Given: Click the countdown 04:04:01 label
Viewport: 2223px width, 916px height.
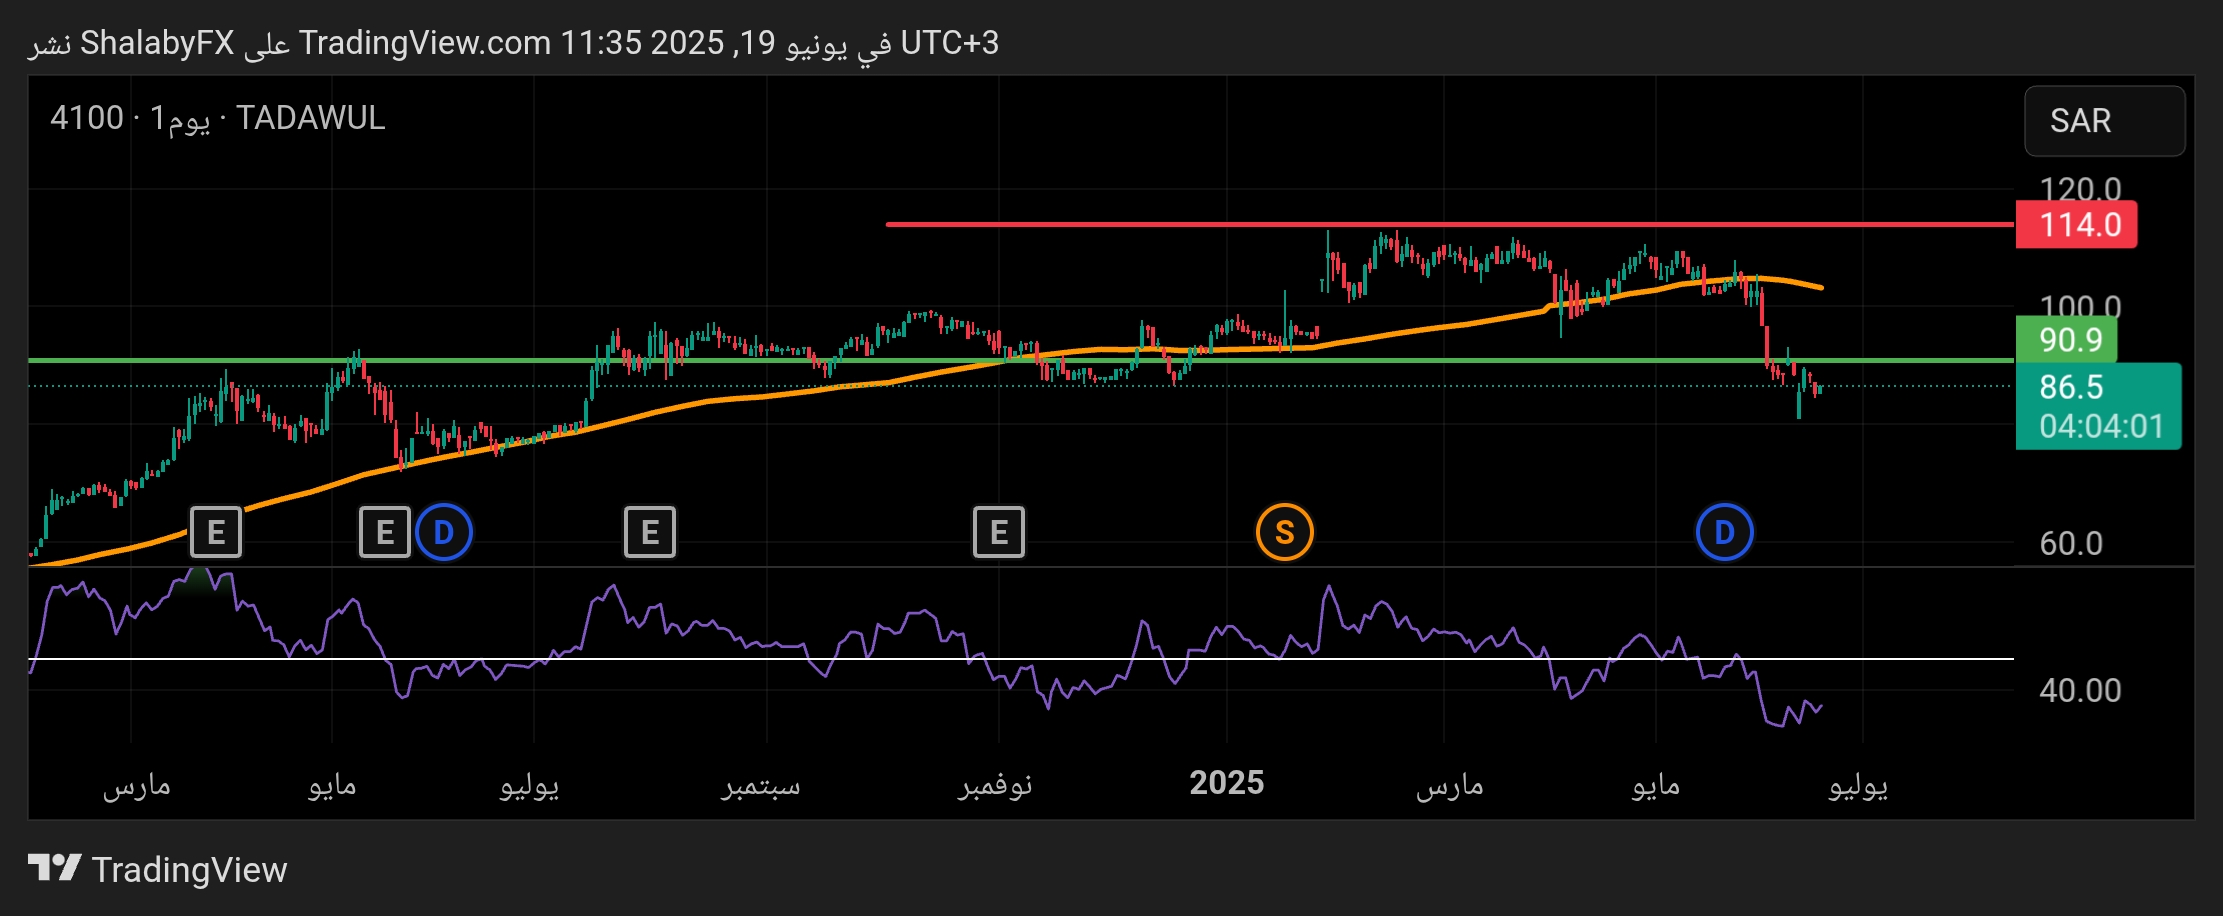Looking at the screenshot, I should coord(2101,427).
